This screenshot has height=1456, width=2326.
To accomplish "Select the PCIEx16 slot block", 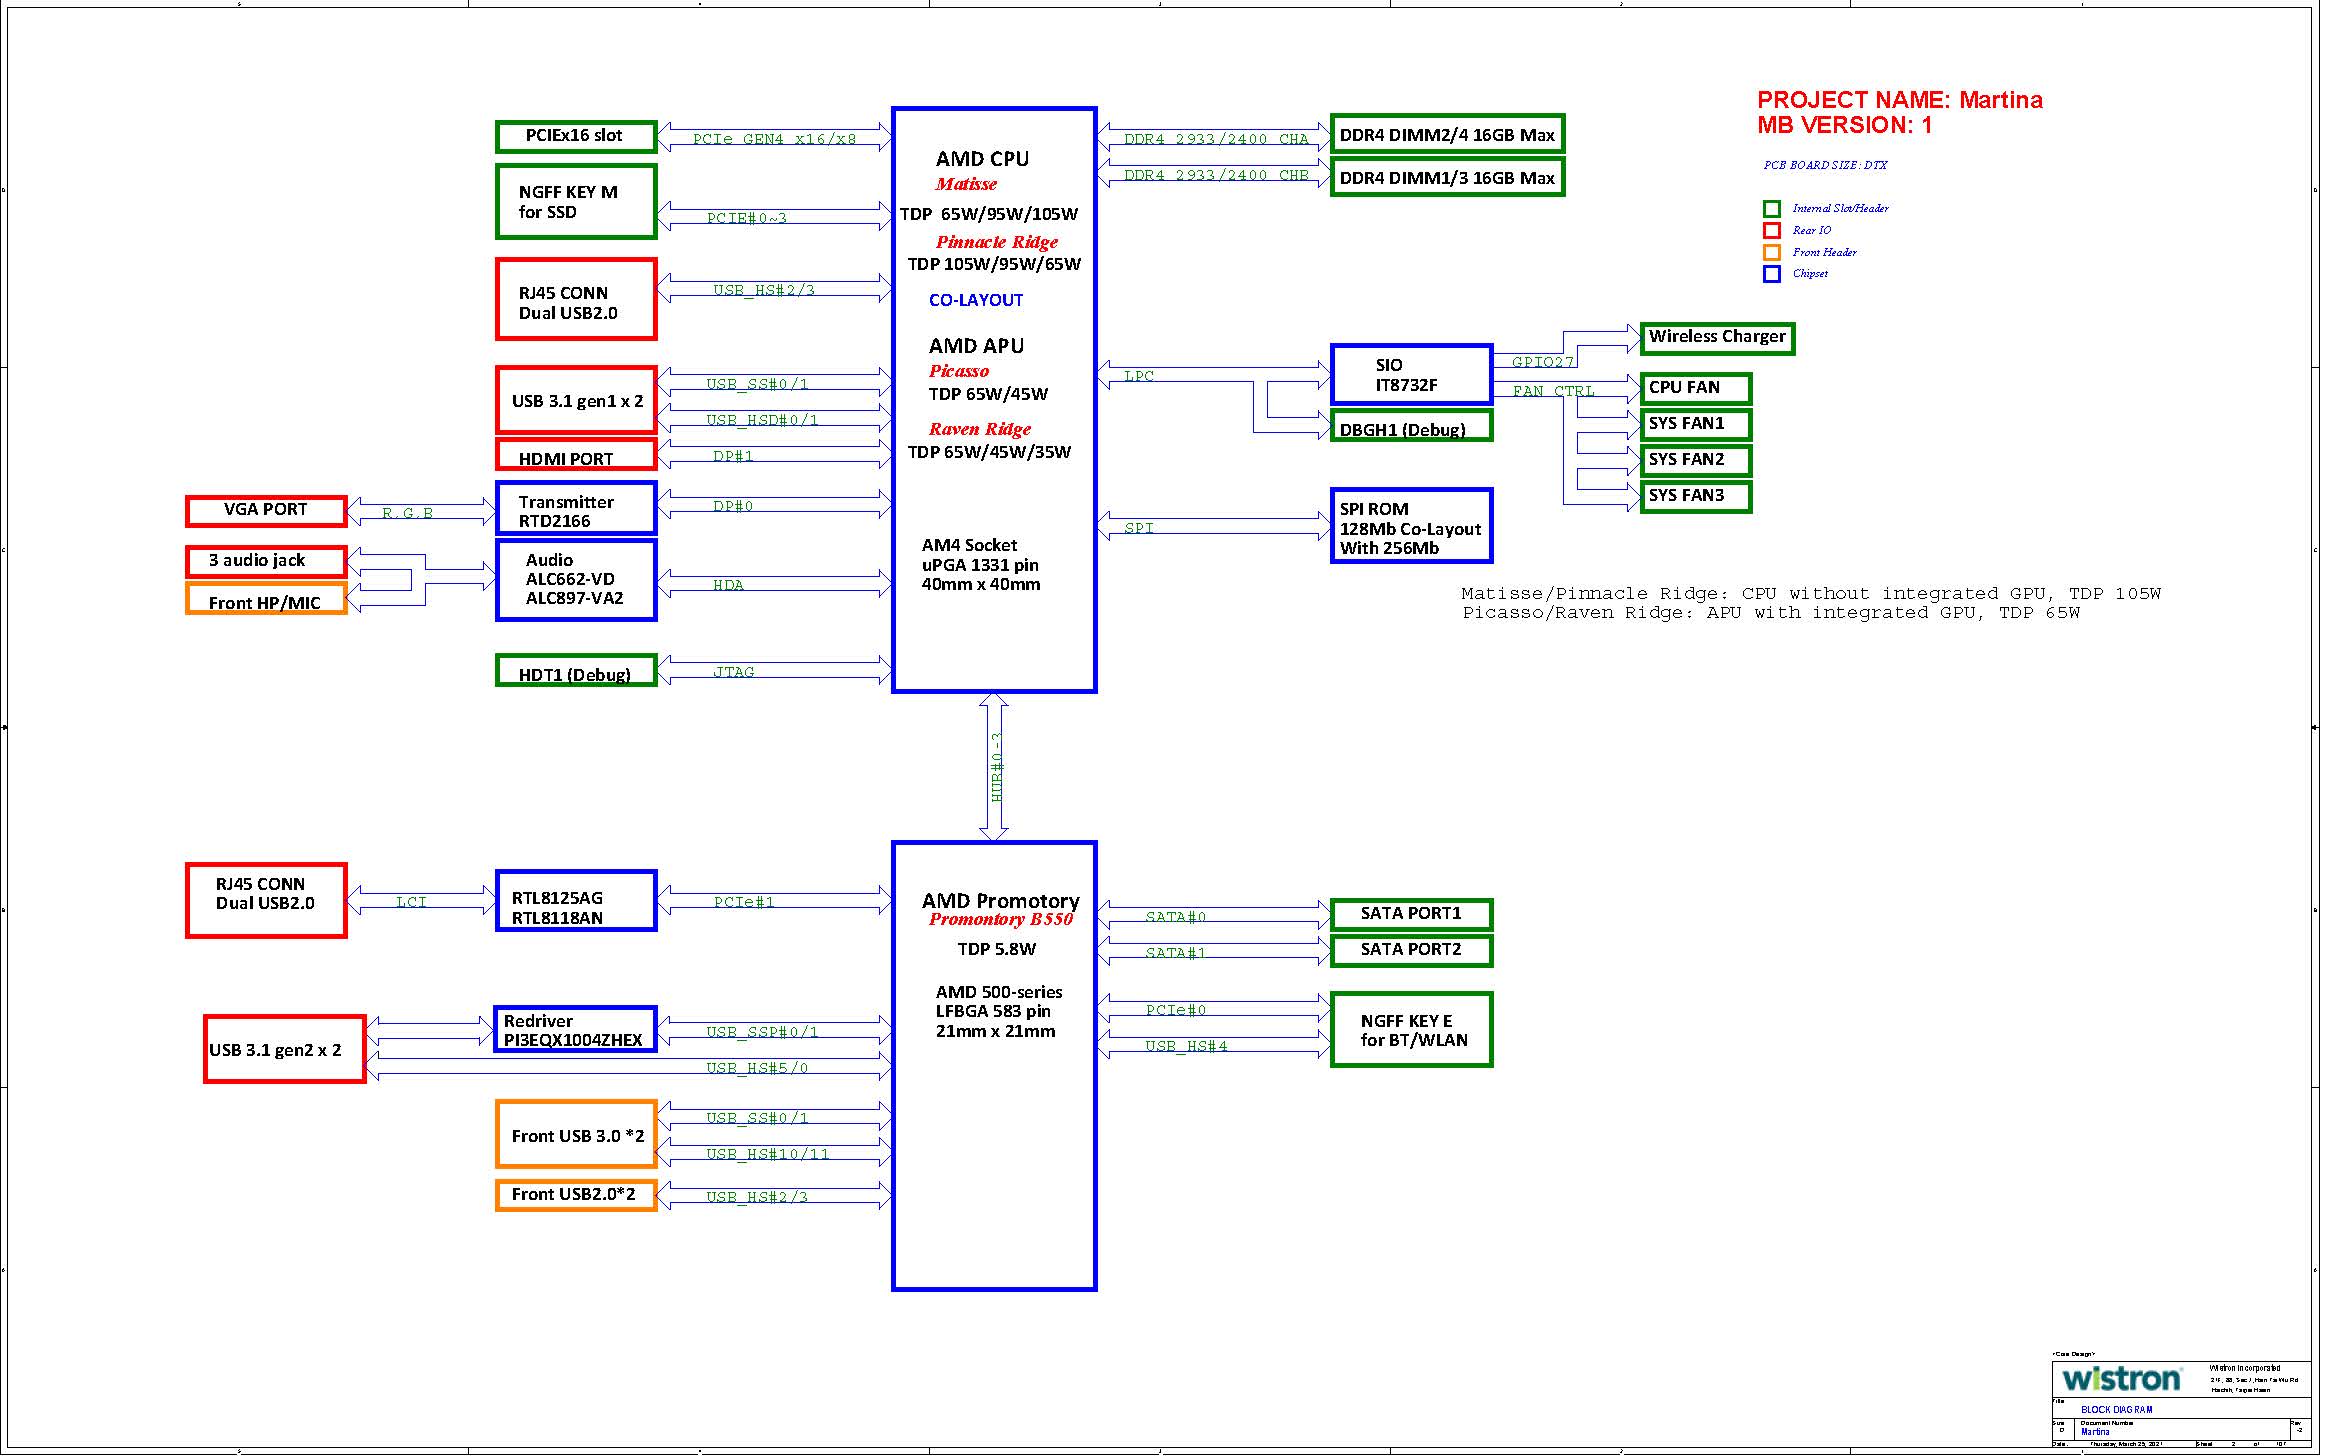I will click(576, 136).
